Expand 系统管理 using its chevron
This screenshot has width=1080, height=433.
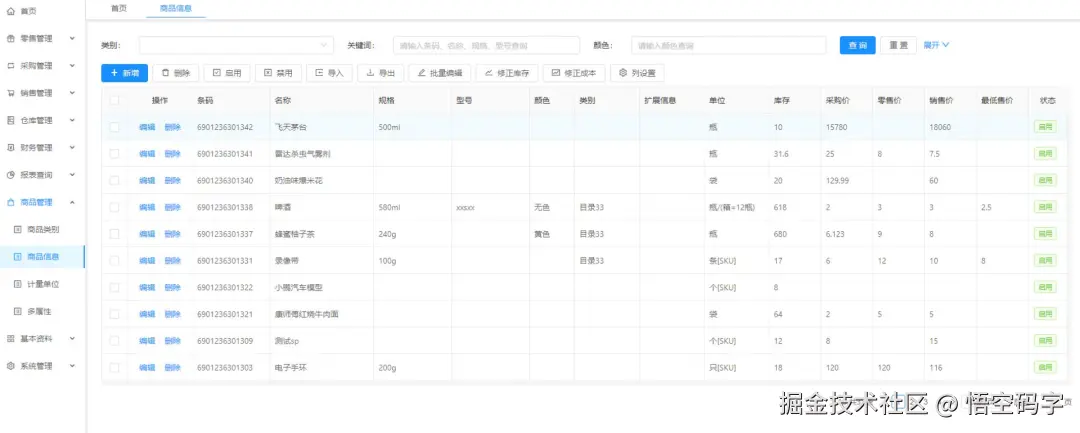[72, 366]
